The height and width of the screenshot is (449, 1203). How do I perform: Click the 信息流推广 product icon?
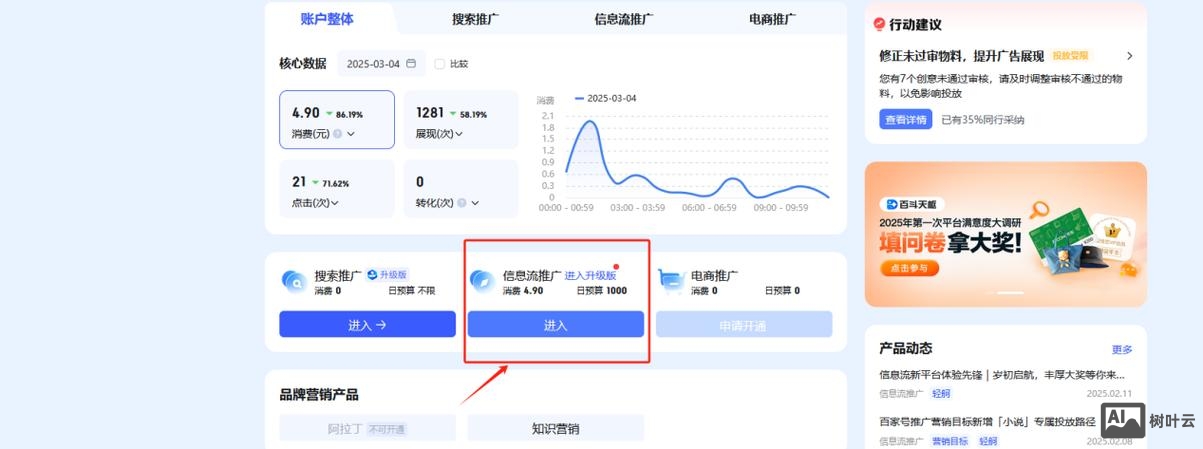coord(482,281)
